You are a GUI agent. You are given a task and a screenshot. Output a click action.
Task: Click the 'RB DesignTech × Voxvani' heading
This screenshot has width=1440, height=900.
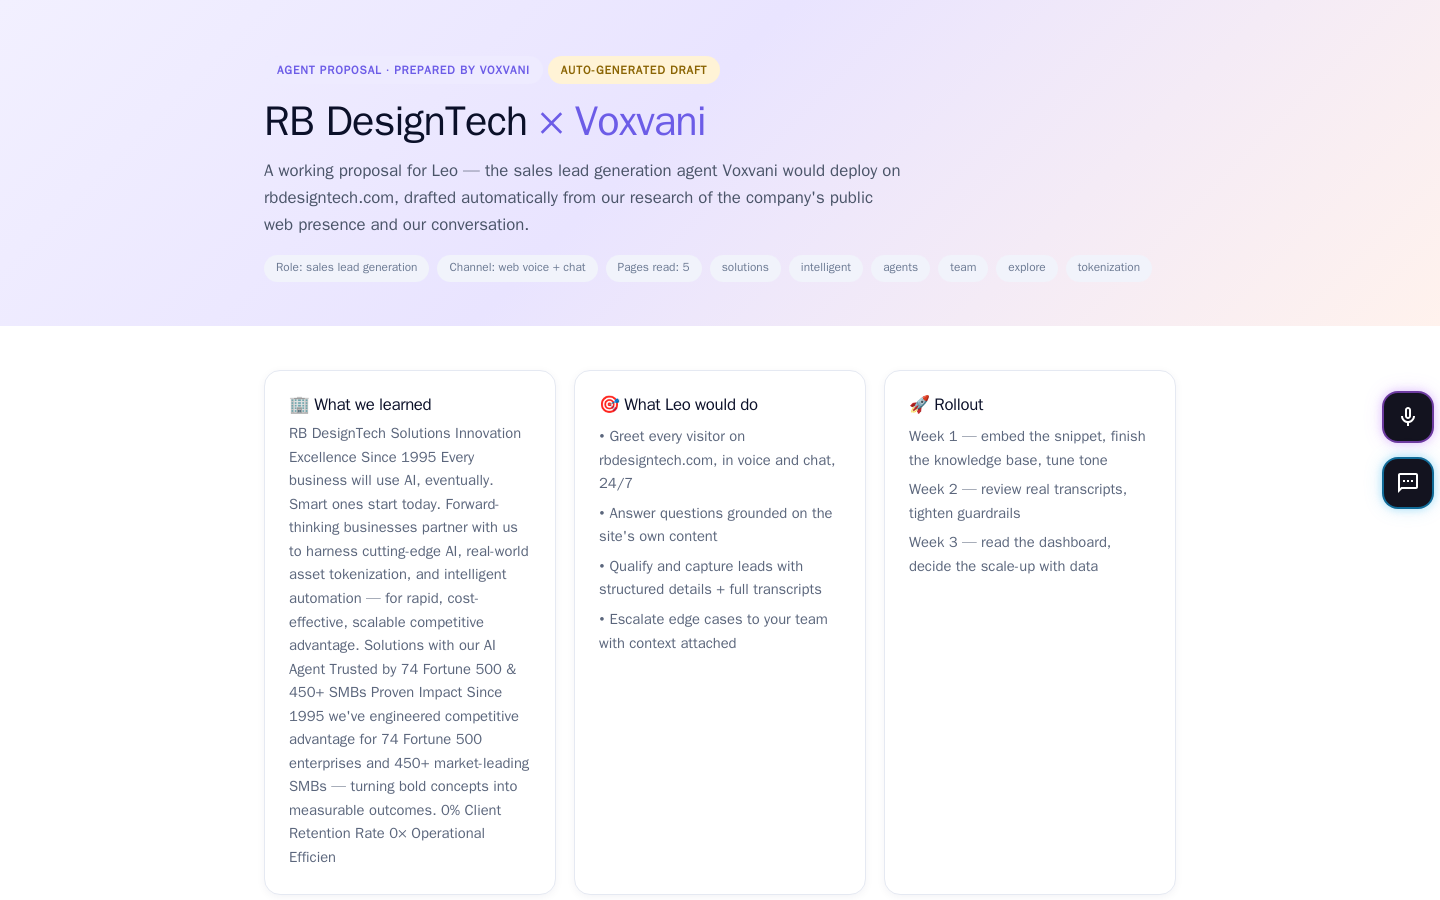(485, 121)
